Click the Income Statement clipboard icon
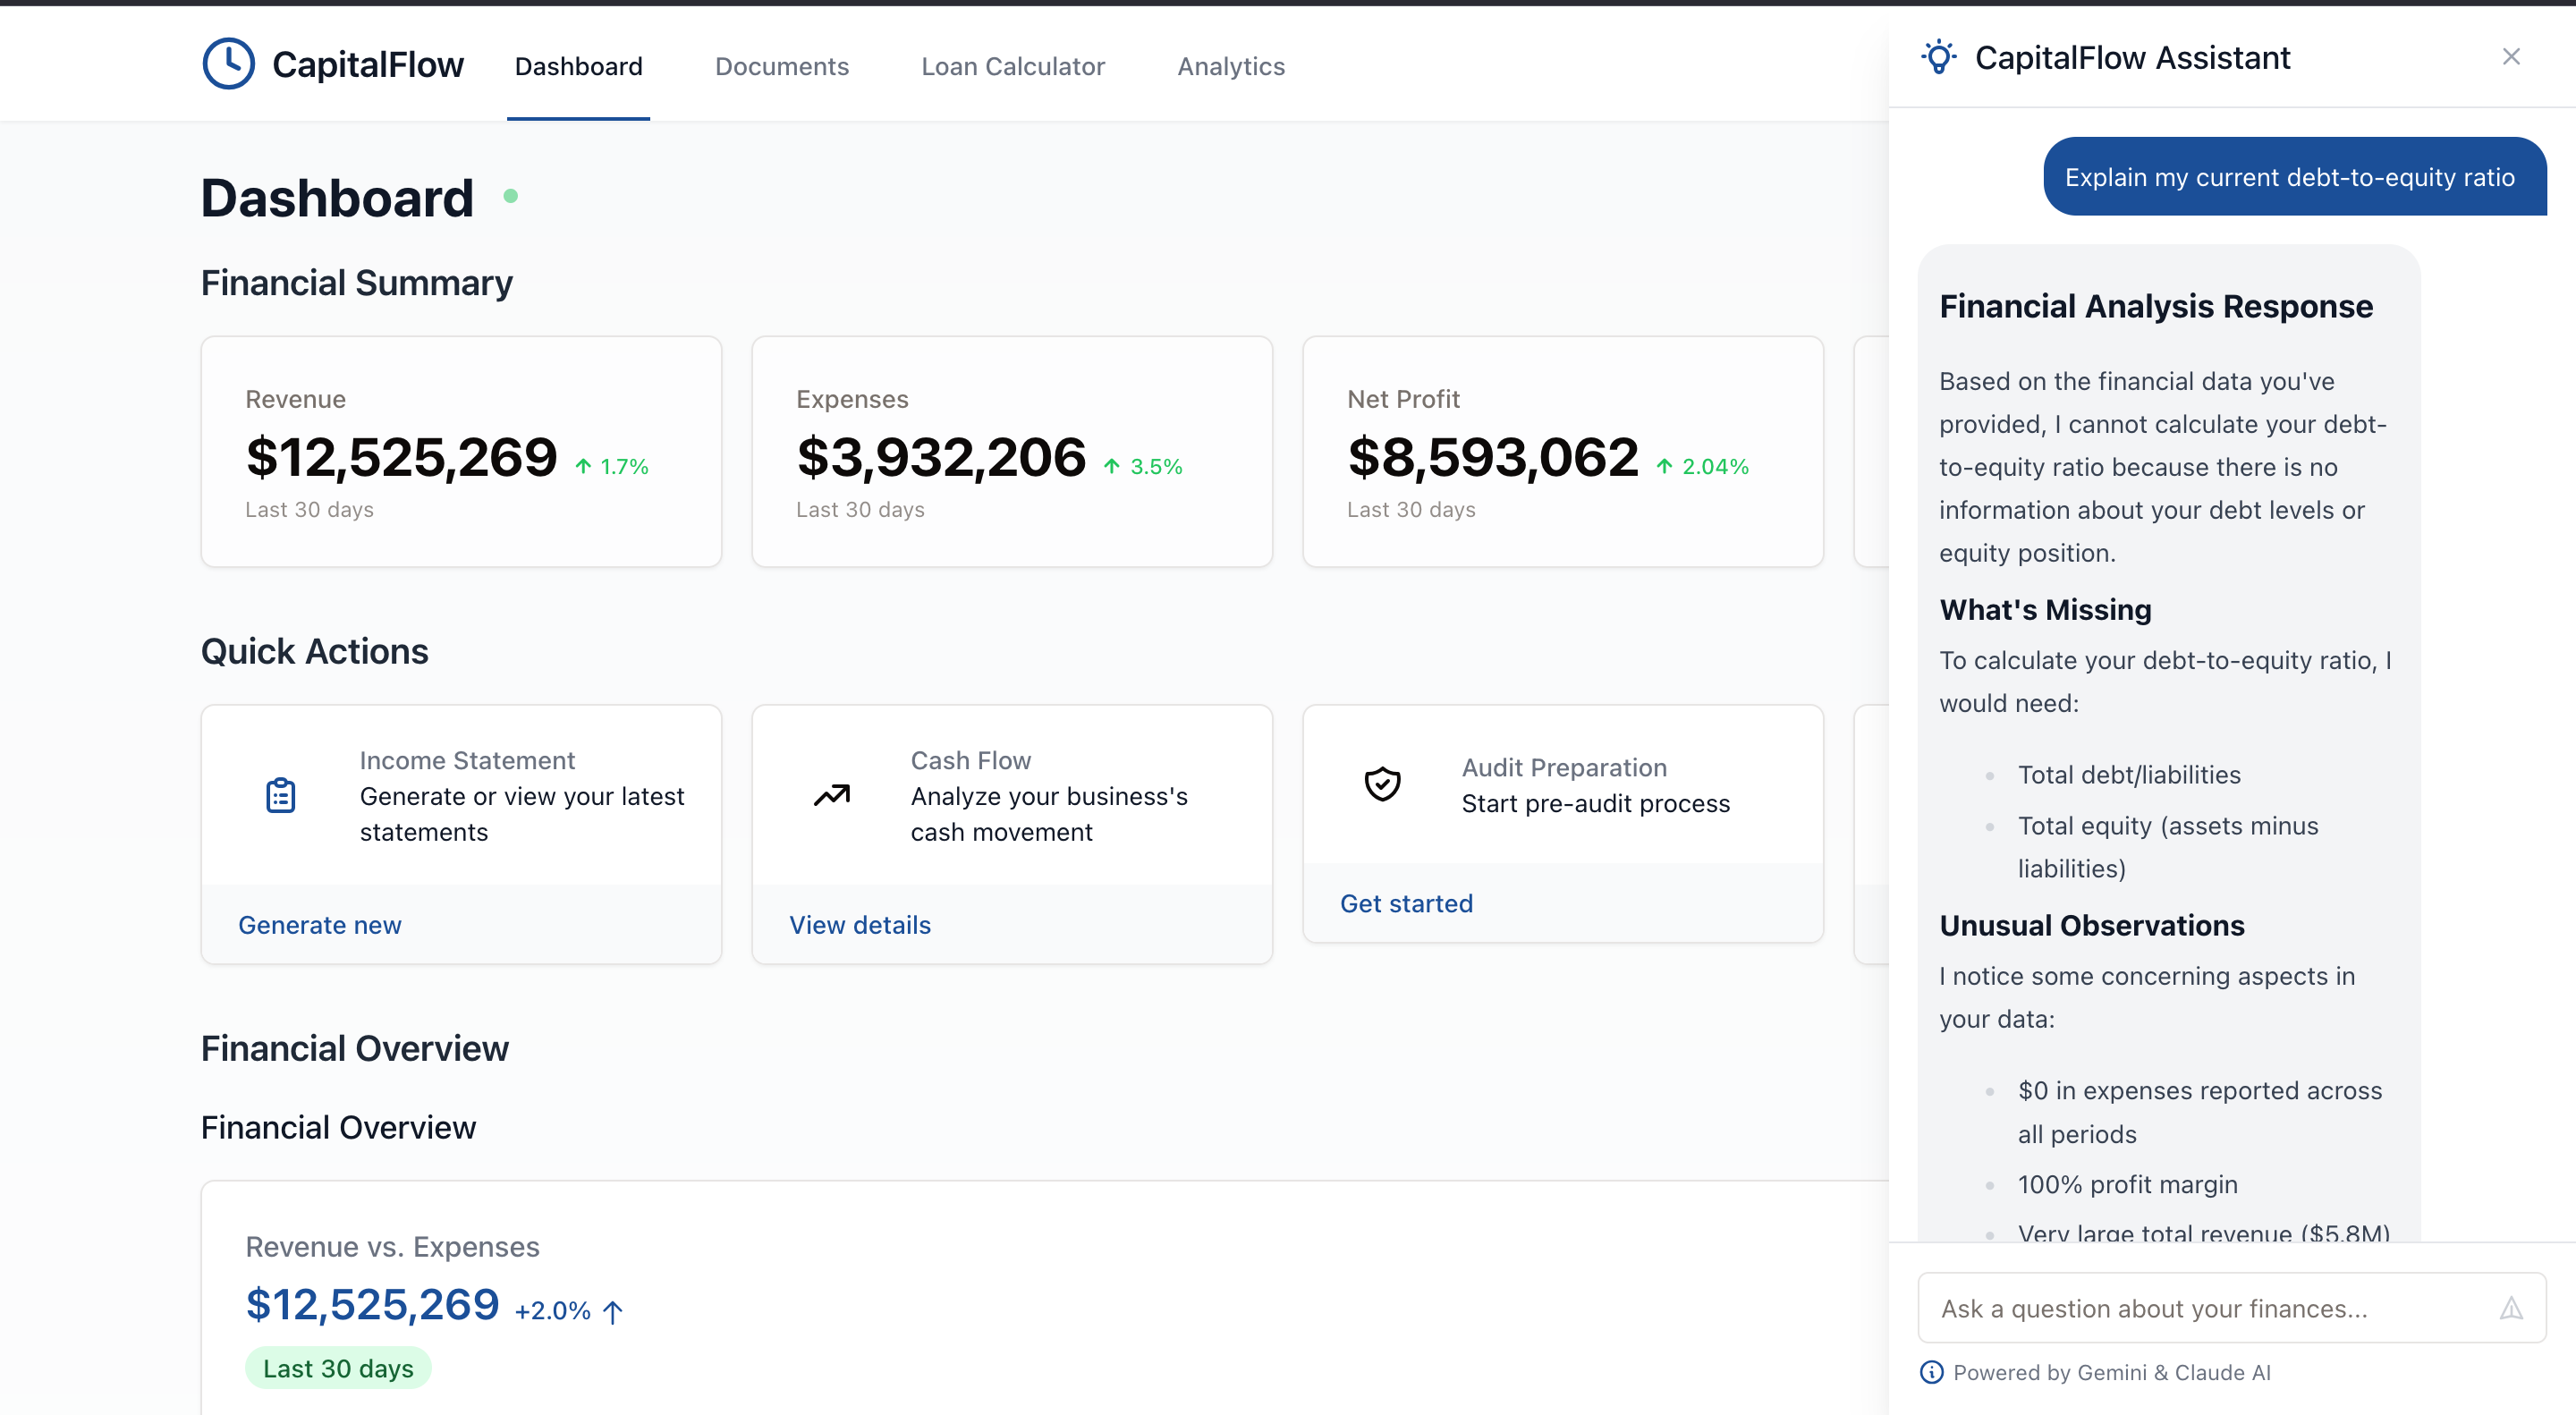Image resolution: width=2576 pixels, height=1415 pixels. [281, 796]
